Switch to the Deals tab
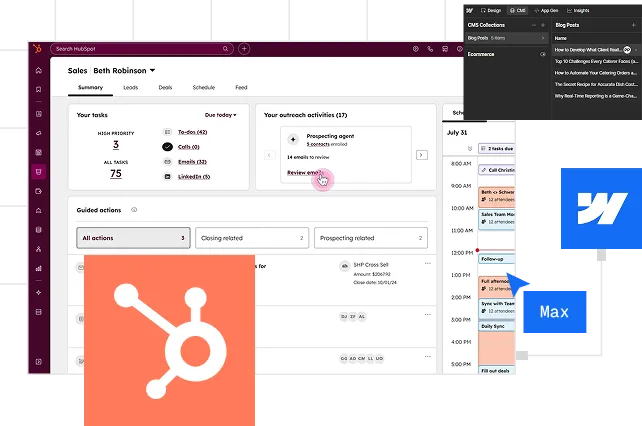Viewport: 642px width, 426px height. pyautogui.click(x=165, y=87)
